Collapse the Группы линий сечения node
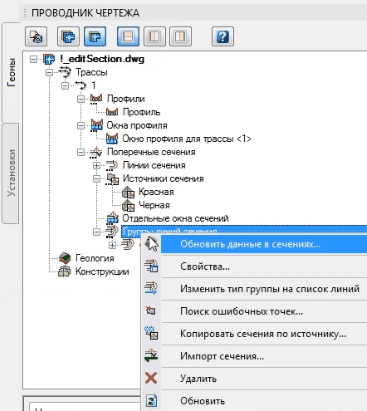The image size is (367, 411). pos(97,232)
